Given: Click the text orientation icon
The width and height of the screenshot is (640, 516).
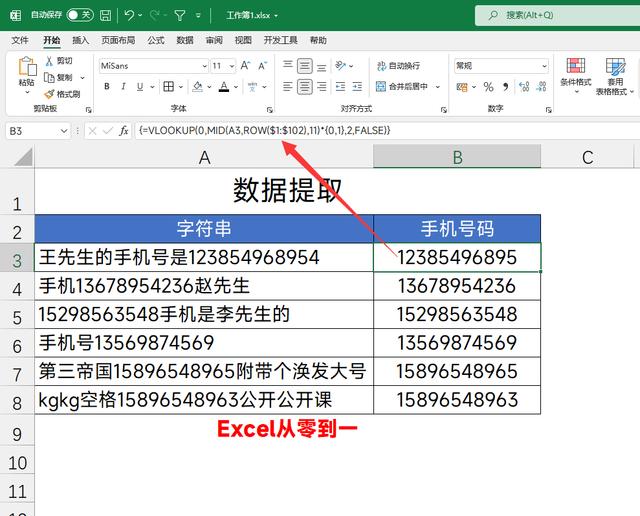Looking at the screenshot, I should pos(340,65).
